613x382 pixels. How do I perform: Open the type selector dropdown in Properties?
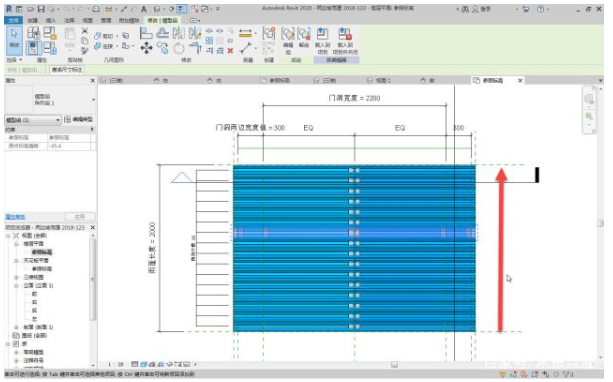(x=93, y=100)
